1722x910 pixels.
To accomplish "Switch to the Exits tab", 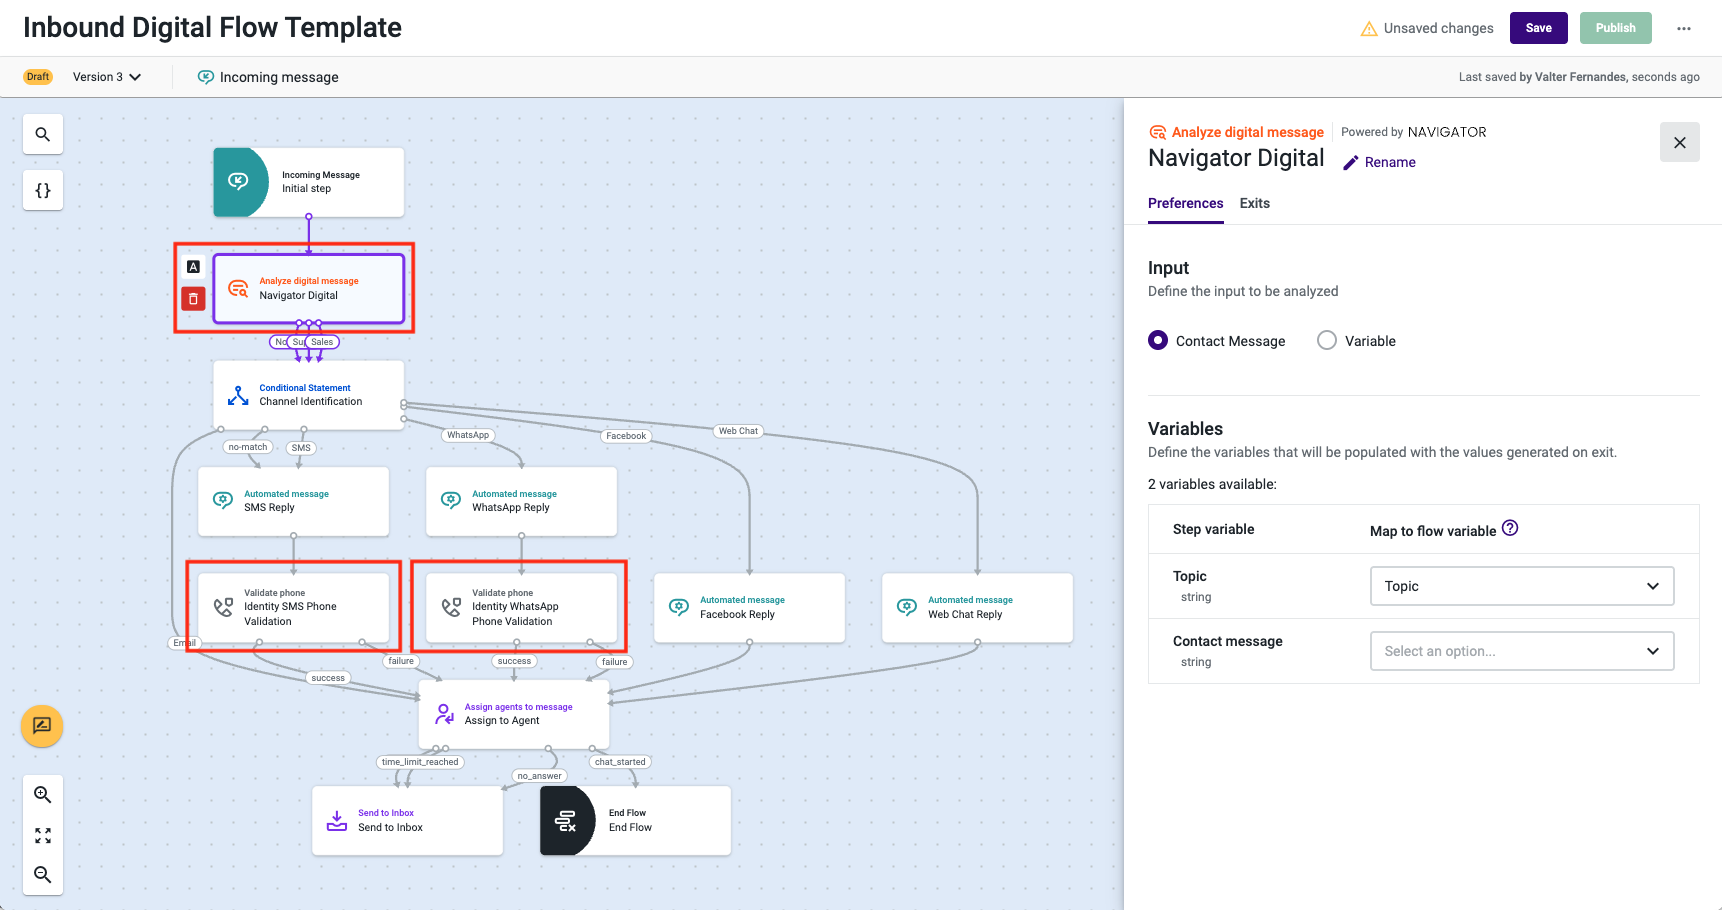I will tap(1254, 203).
